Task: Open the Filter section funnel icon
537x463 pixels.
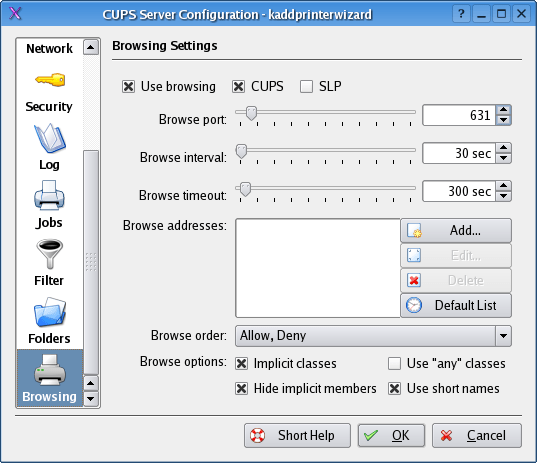Action: pyautogui.click(x=50, y=254)
